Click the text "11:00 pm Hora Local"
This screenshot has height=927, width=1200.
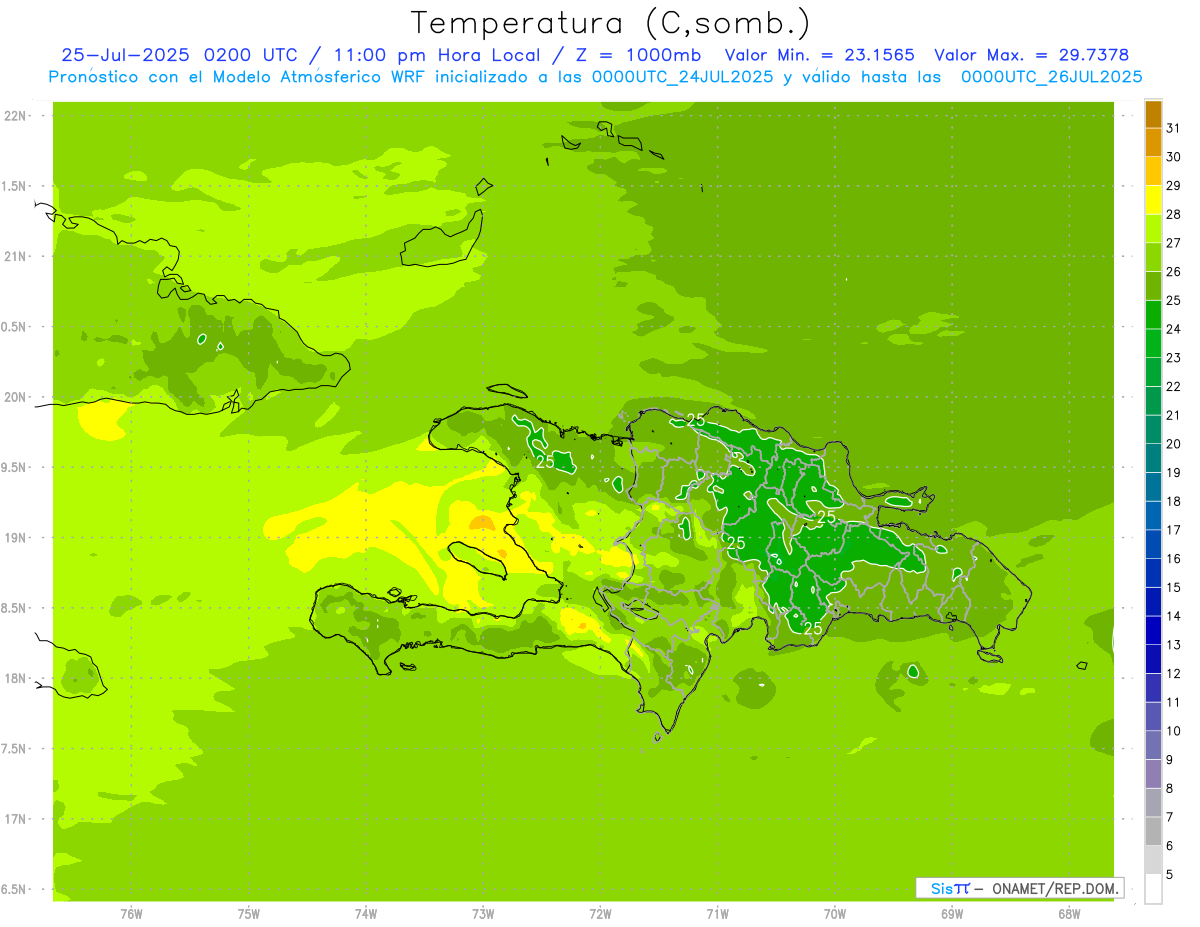445,55
